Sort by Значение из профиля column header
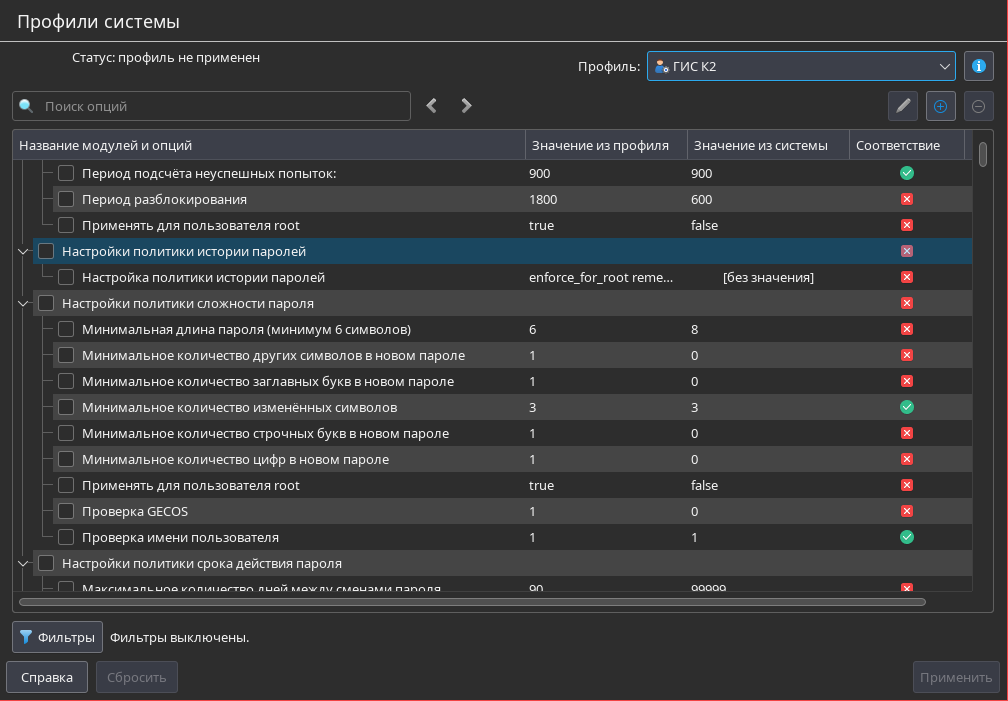This screenshot has width=1008, height=701. pyautogui.click(x=600, y=145)
